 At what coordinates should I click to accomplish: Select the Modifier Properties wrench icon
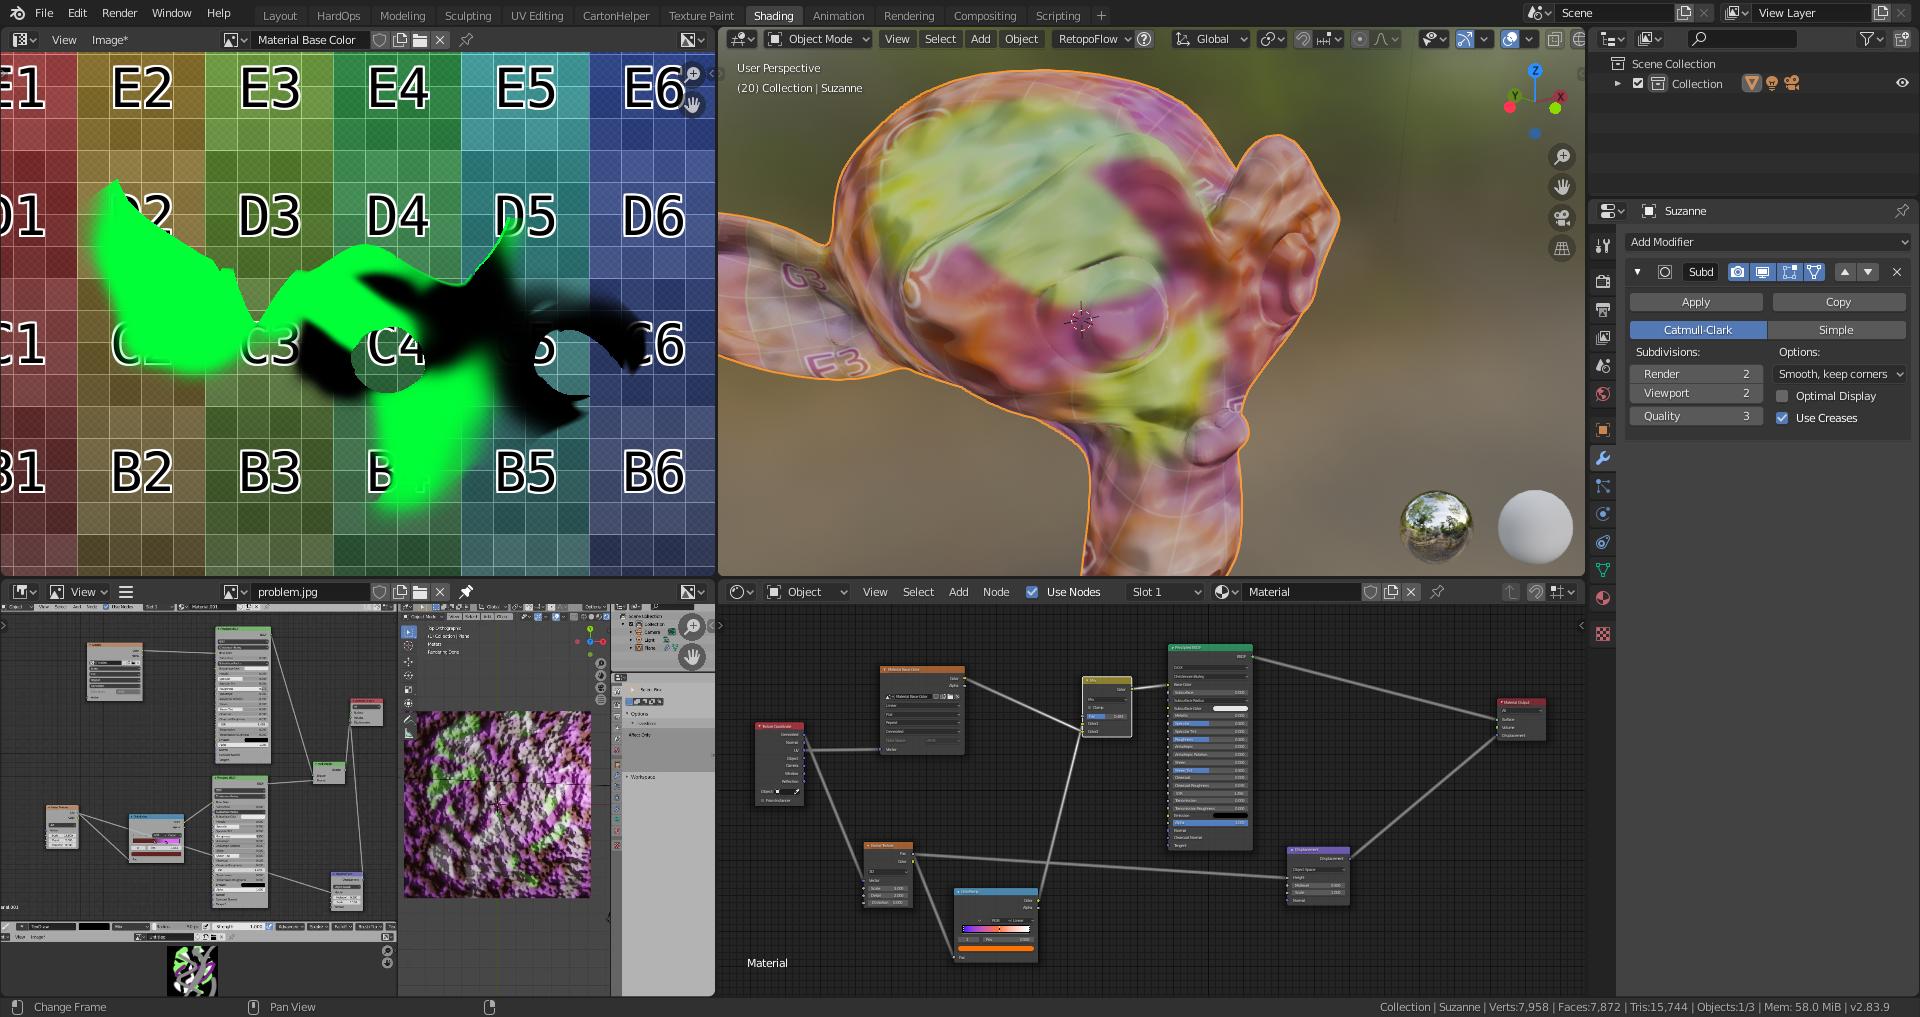[1603, 458]
